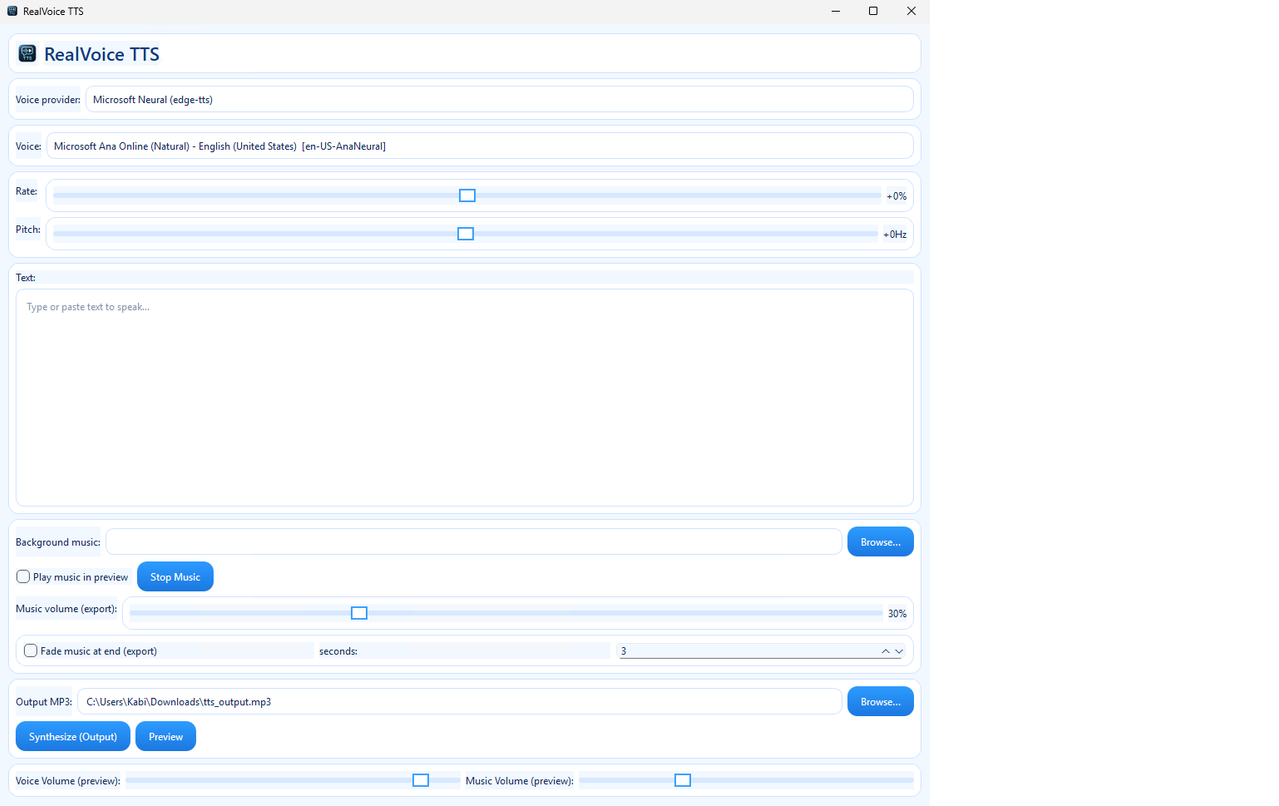Click the Synthesize (Output) button
The width and height of the screenshot is (1279, 806).
pos(73,736)
